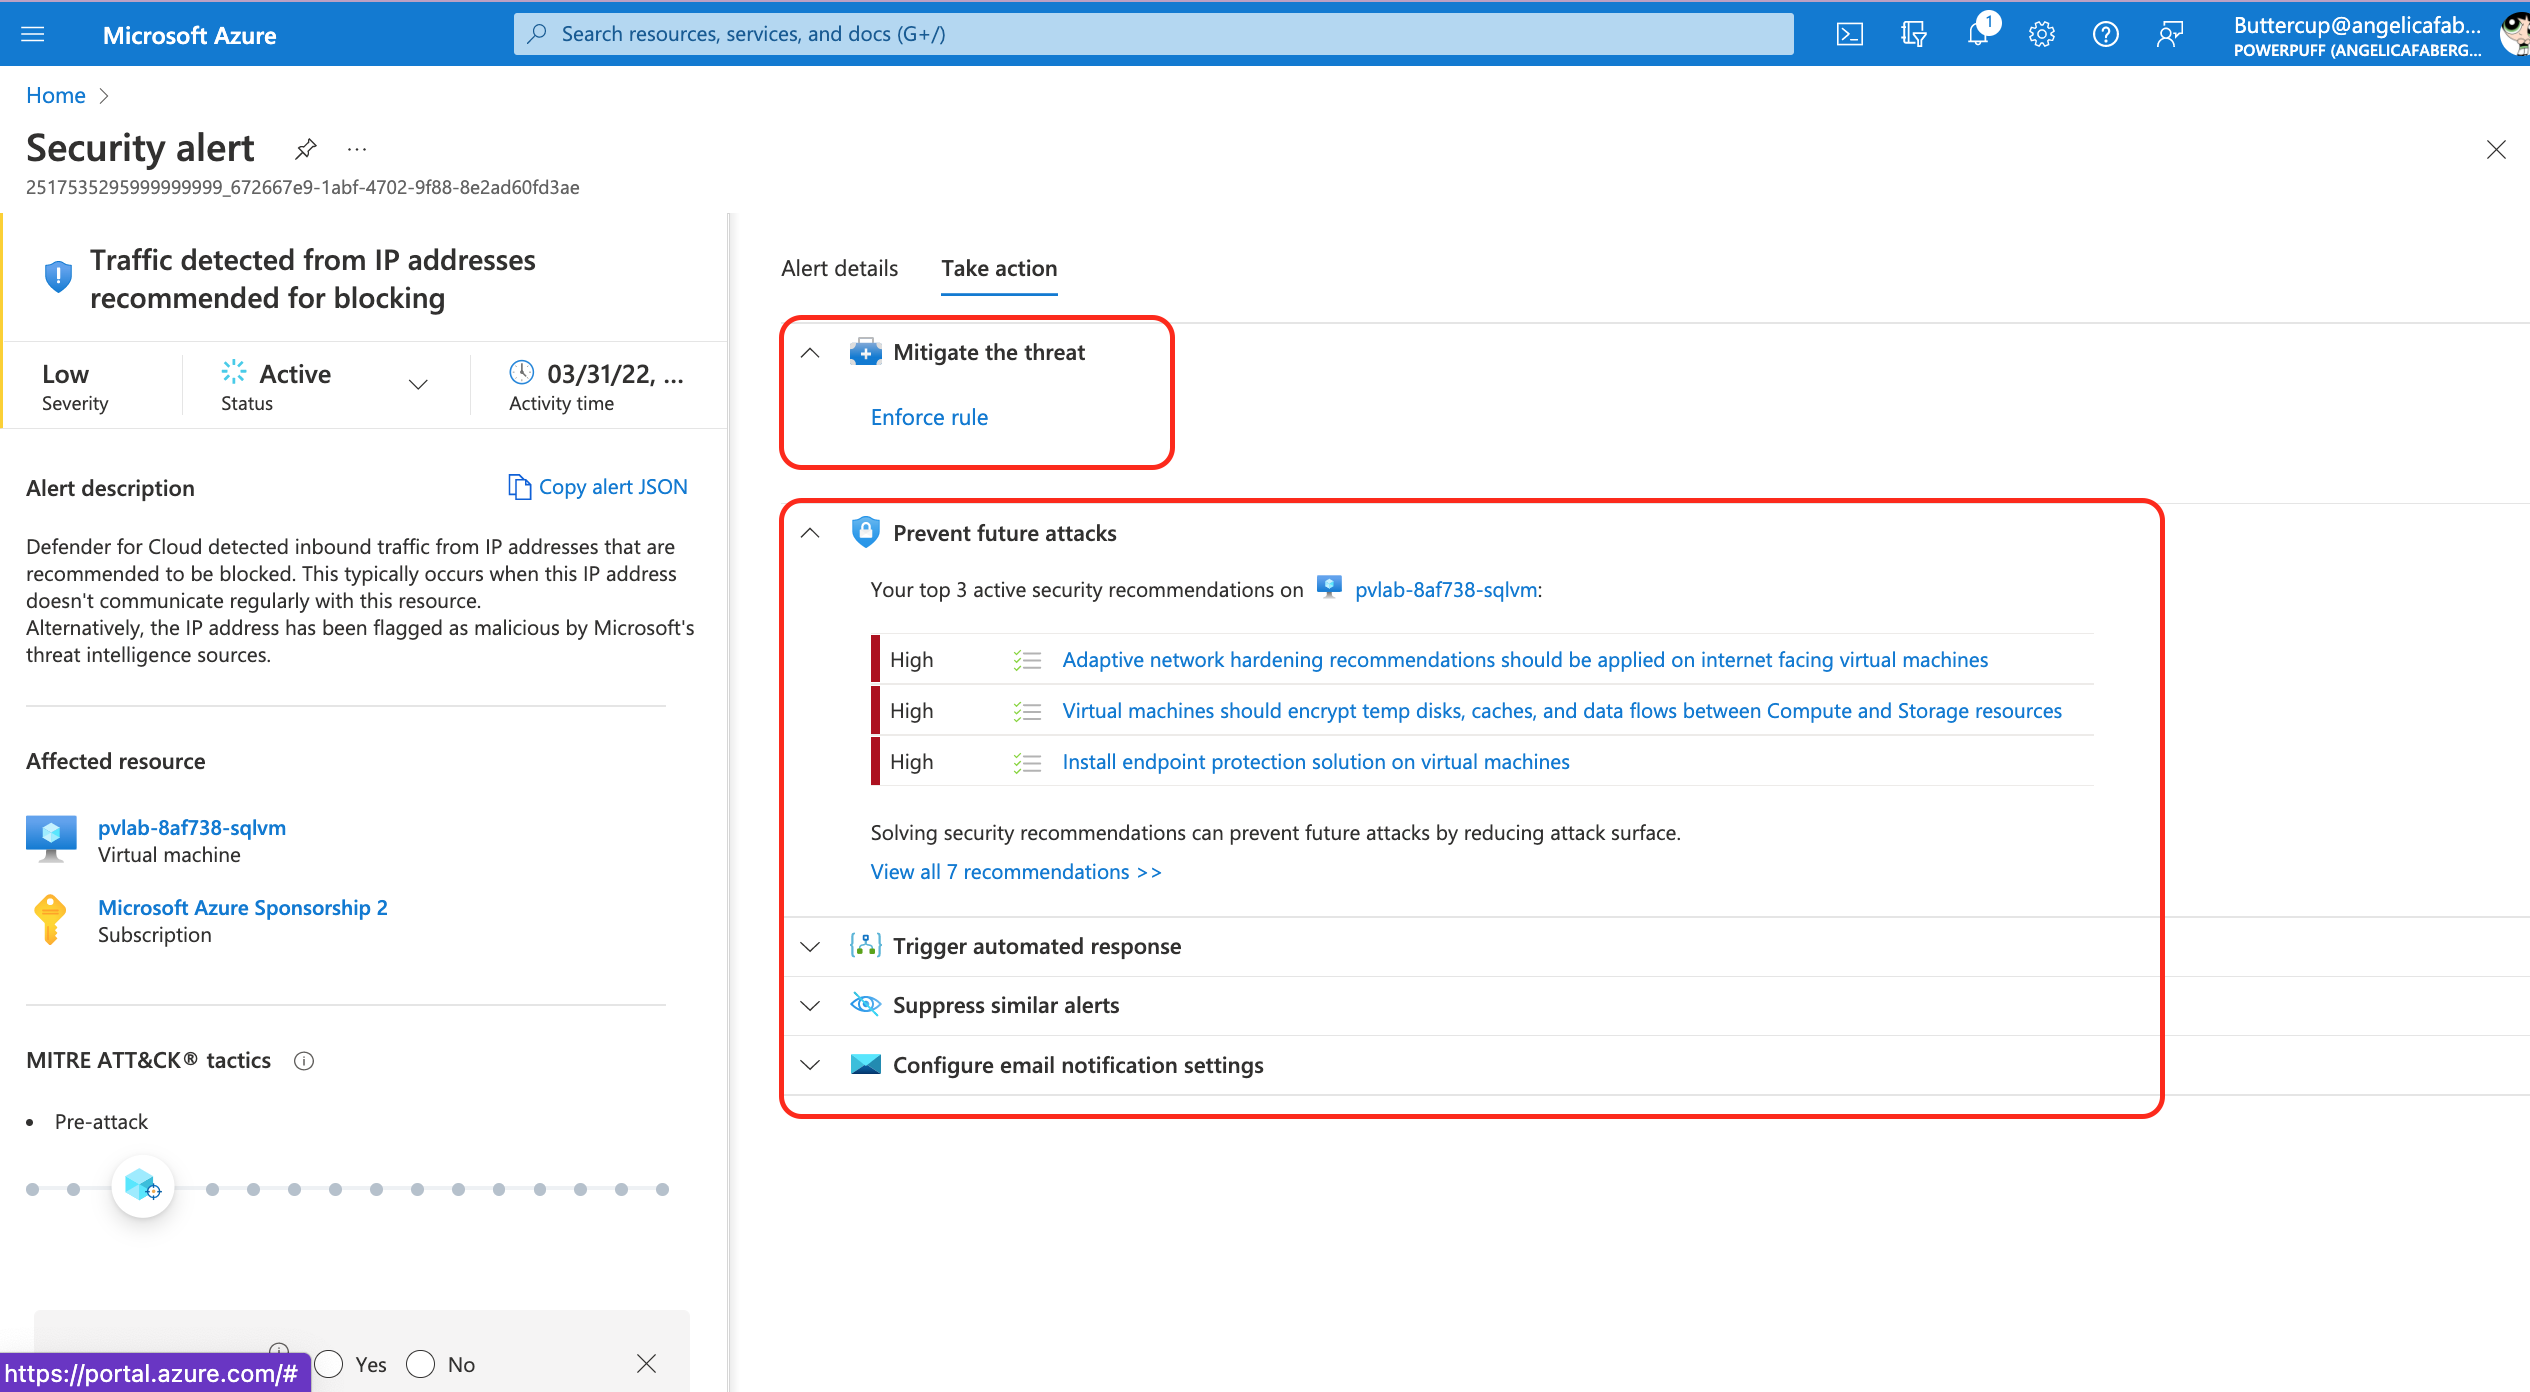Select the No radio button

(x=421, y=1364)
